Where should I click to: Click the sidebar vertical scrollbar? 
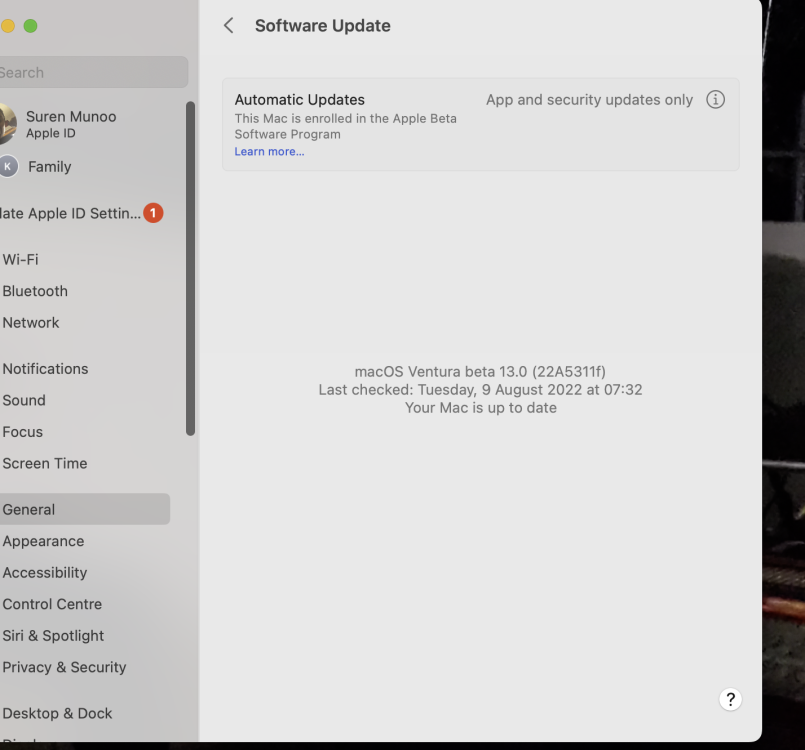click(190, 268)
